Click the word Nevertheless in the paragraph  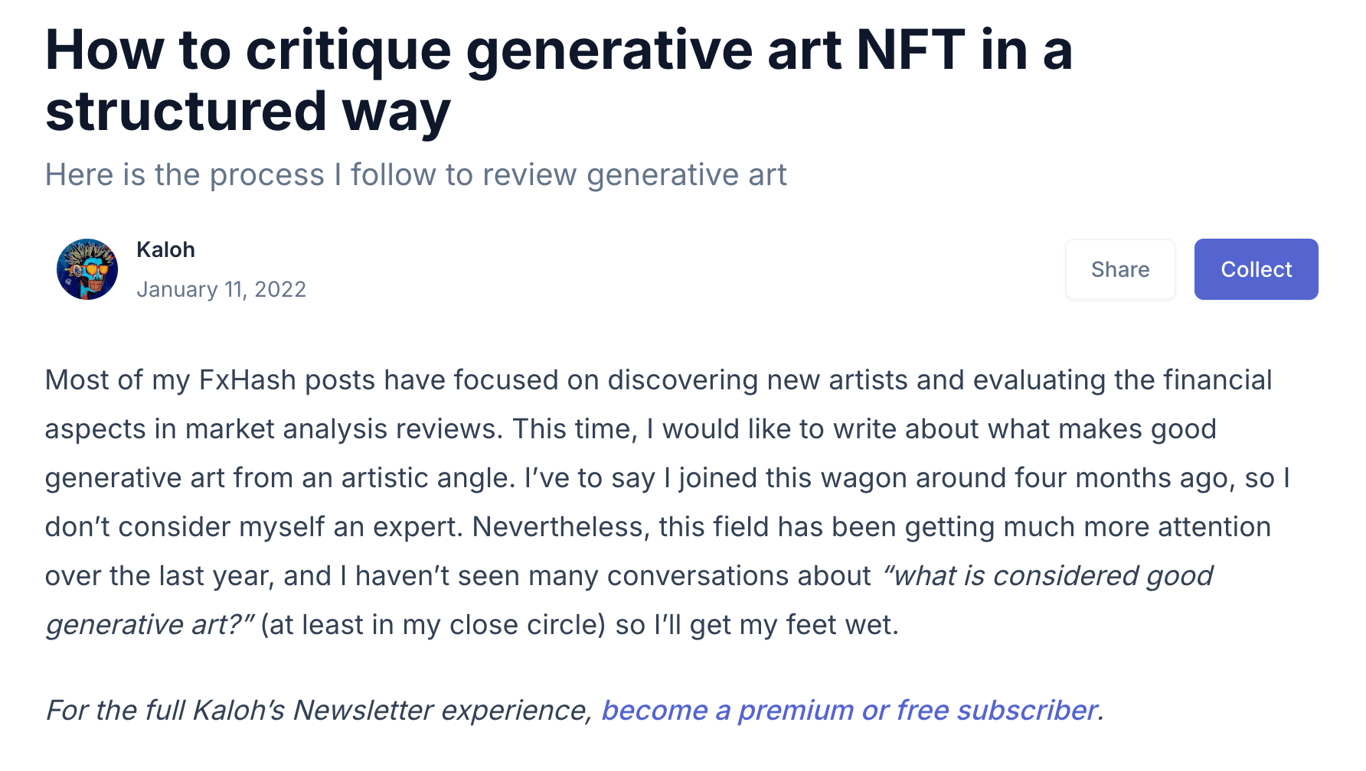556,527
